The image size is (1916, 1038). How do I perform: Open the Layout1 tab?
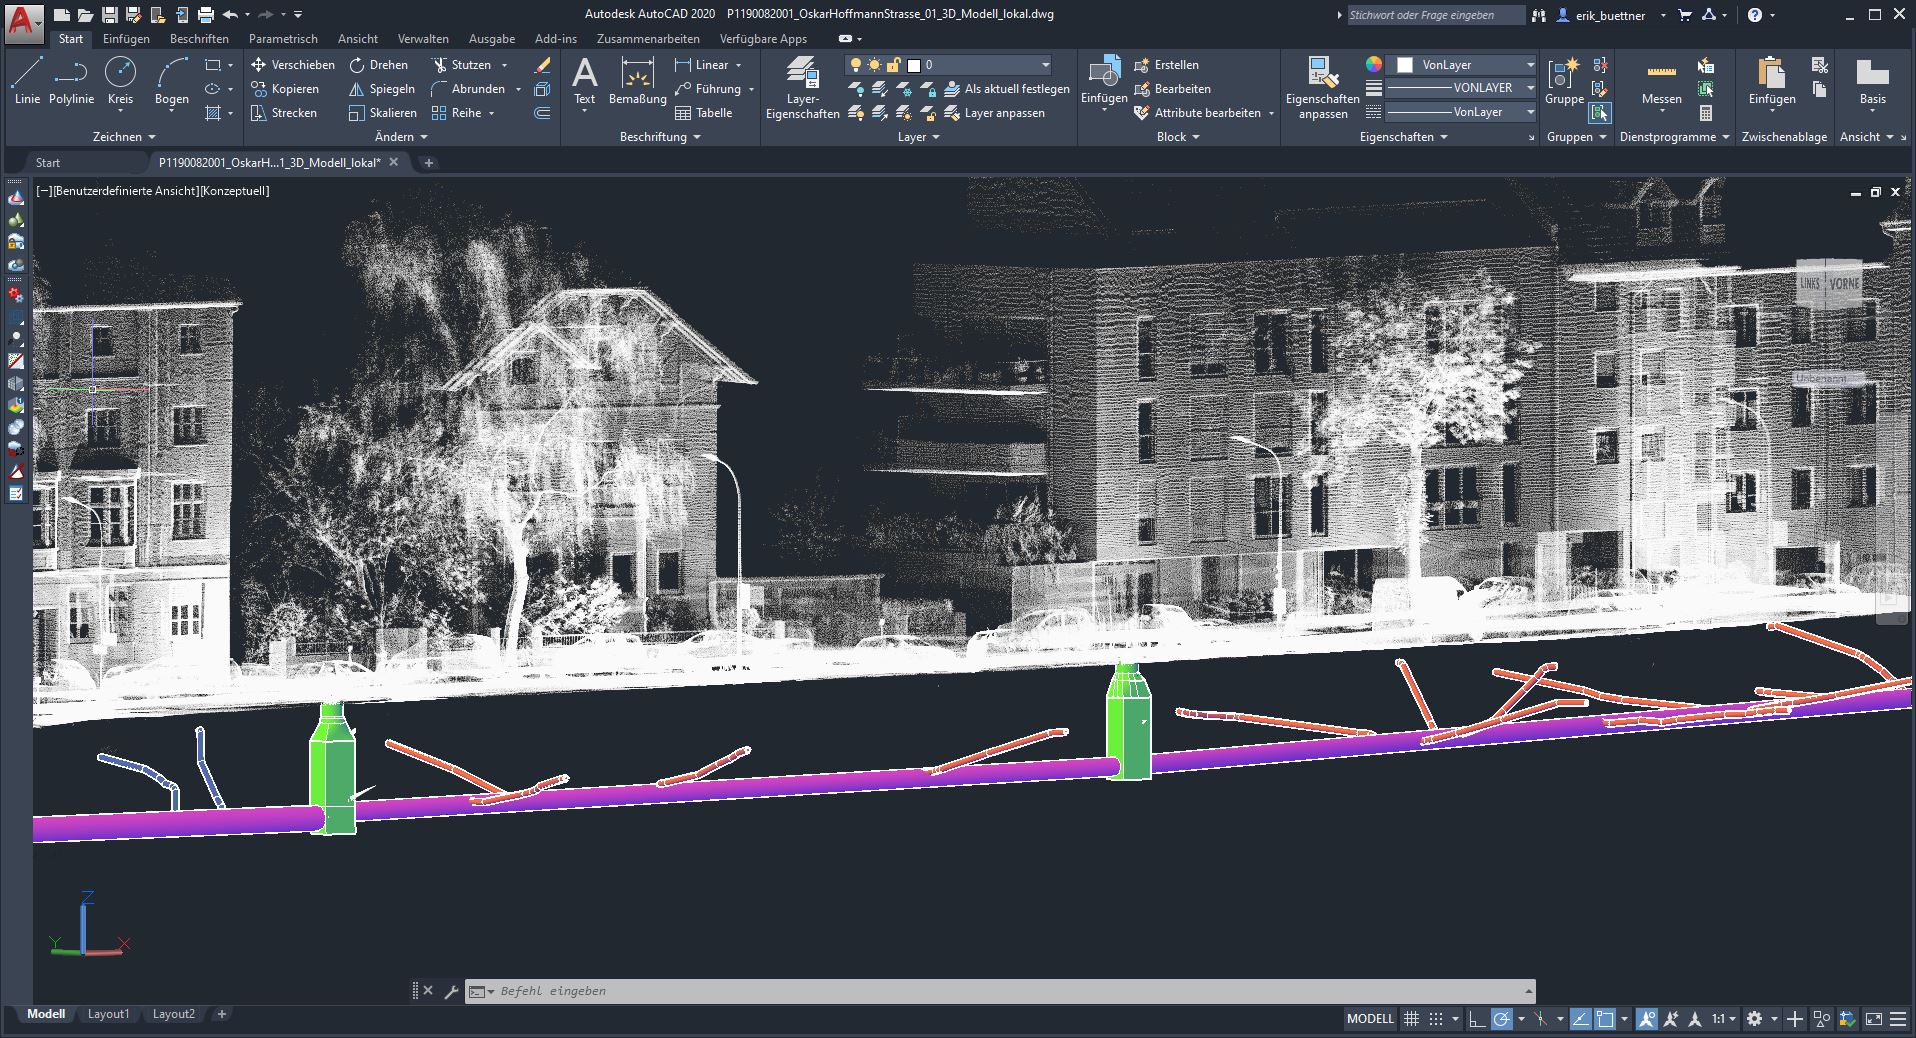(108, 1014)
